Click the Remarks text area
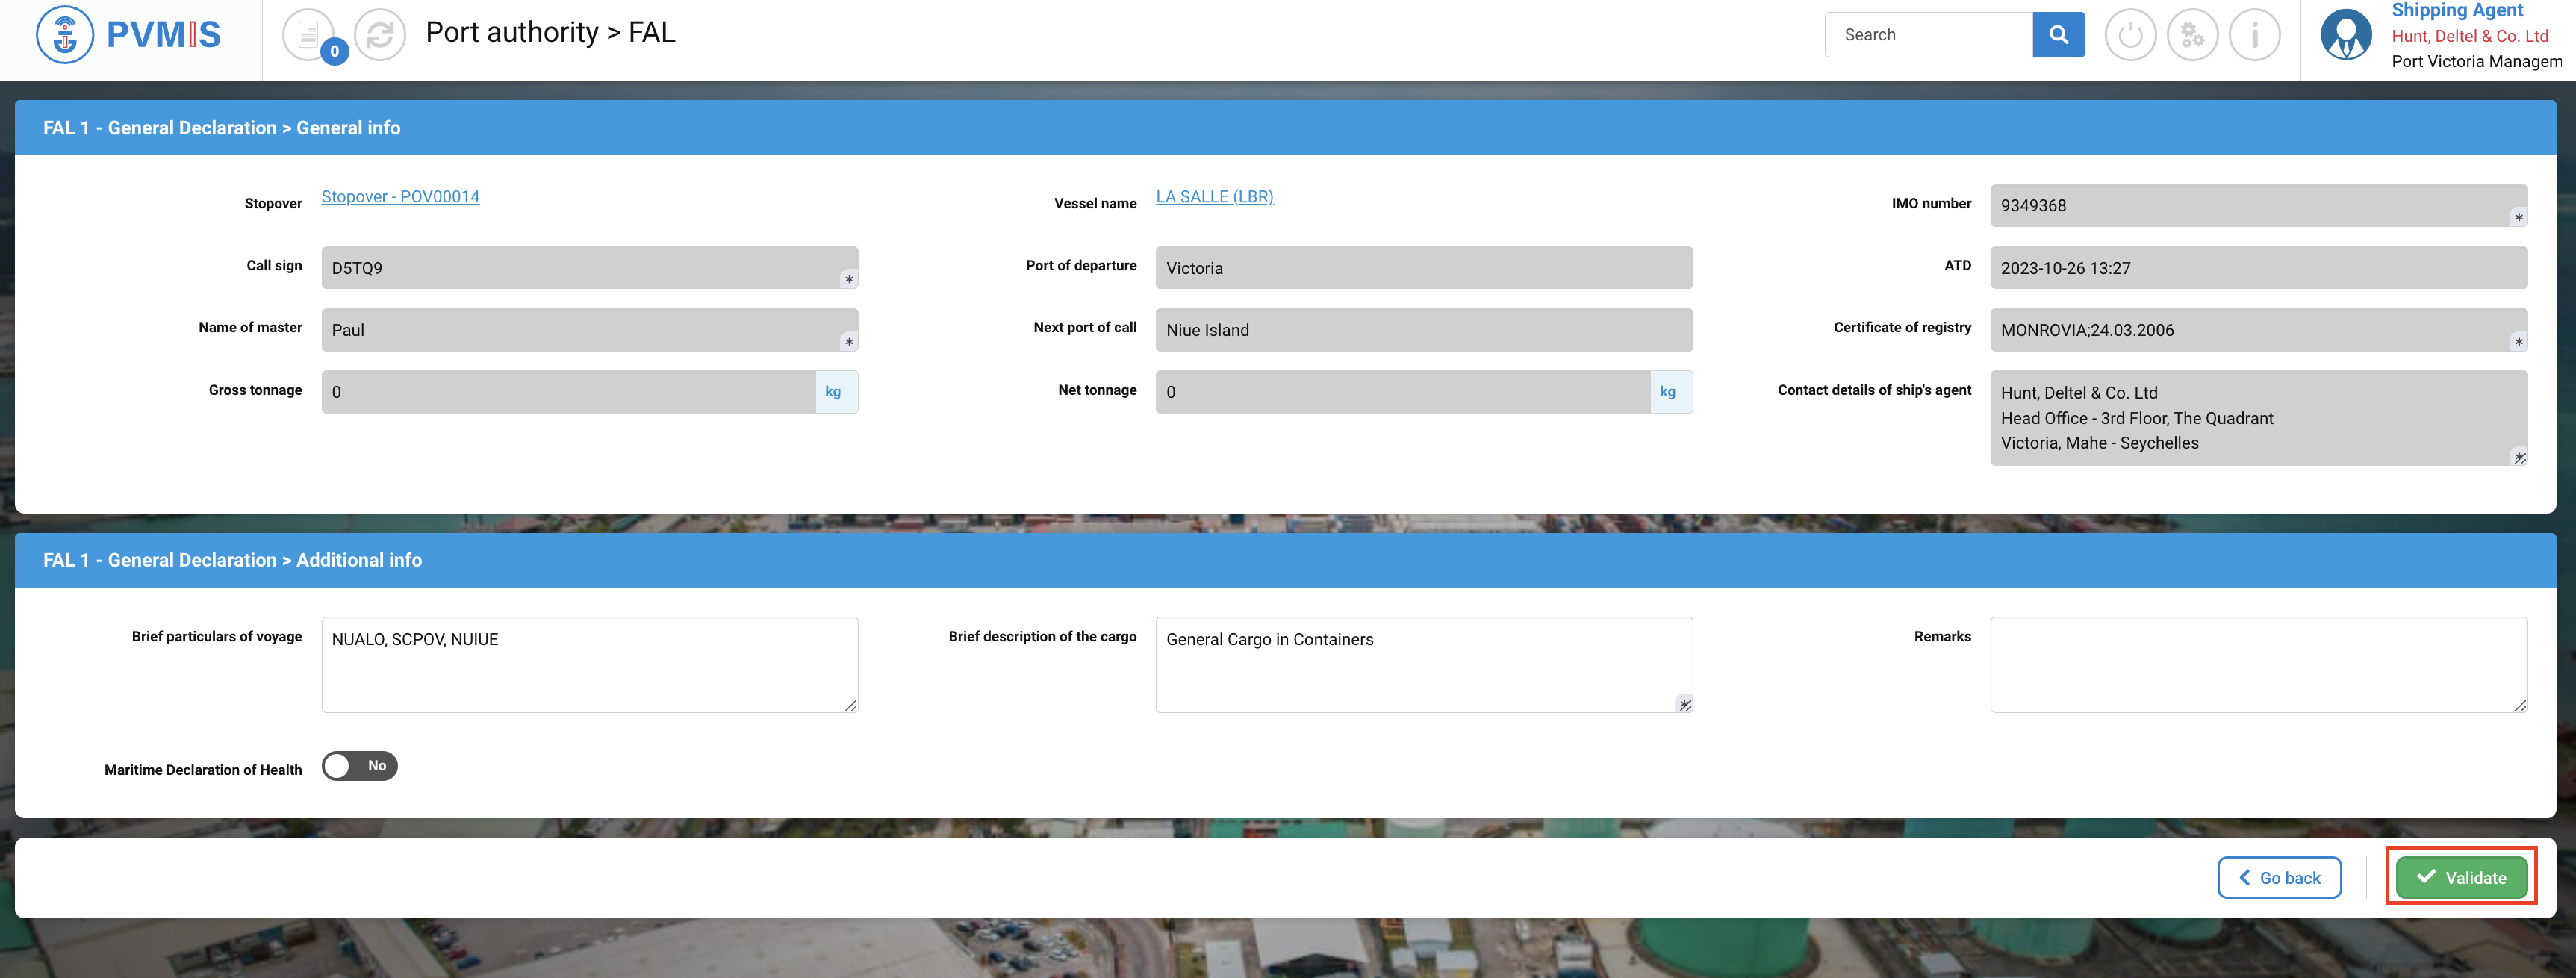Screen dimensions: 2576x978 click(x=2258, y=664)
